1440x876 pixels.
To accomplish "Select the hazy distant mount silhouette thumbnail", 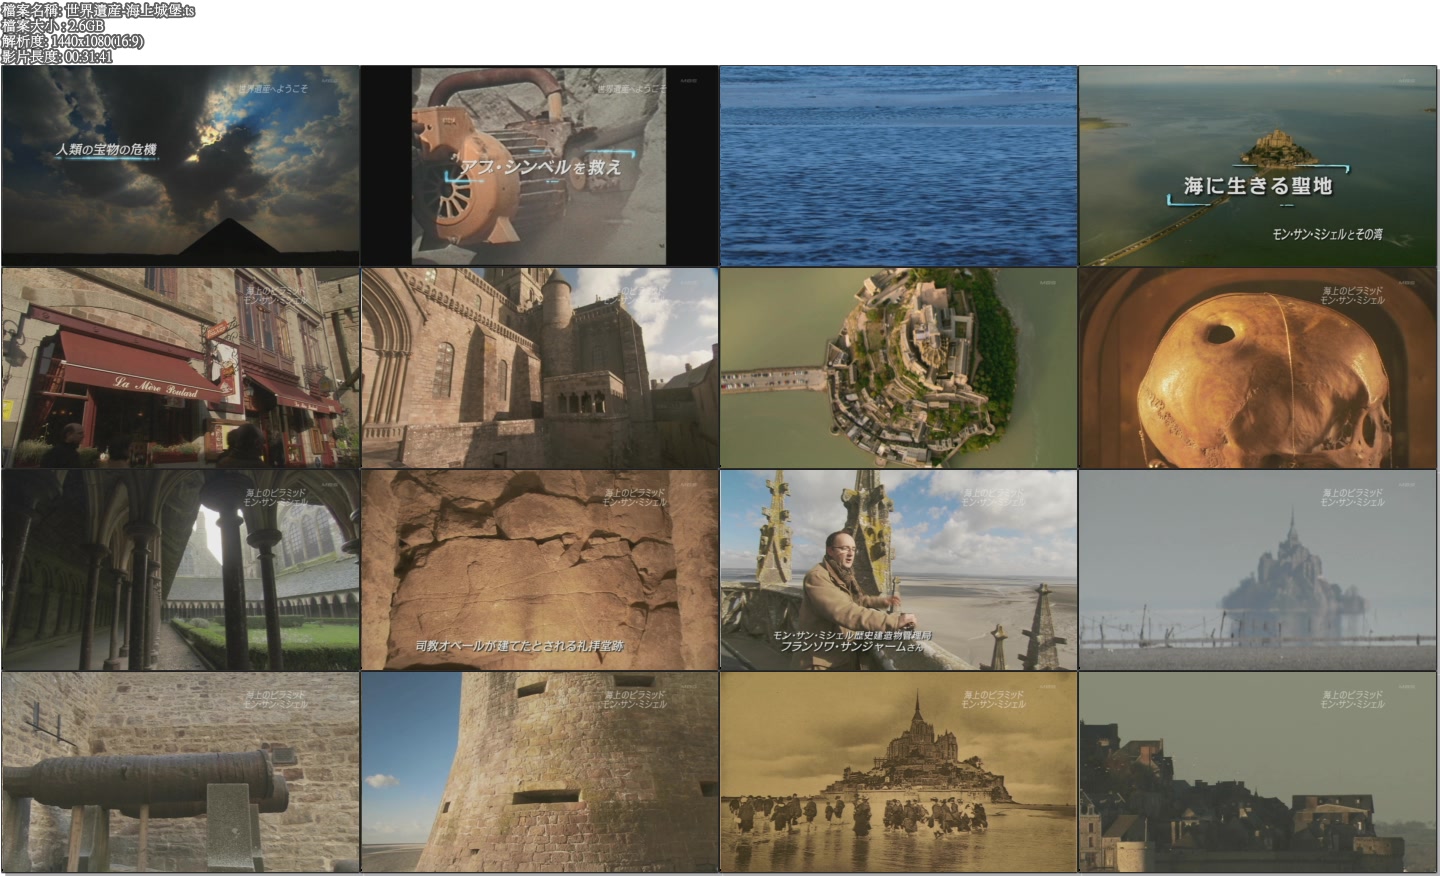I will pyautogui.click(x=1258, y=570).
